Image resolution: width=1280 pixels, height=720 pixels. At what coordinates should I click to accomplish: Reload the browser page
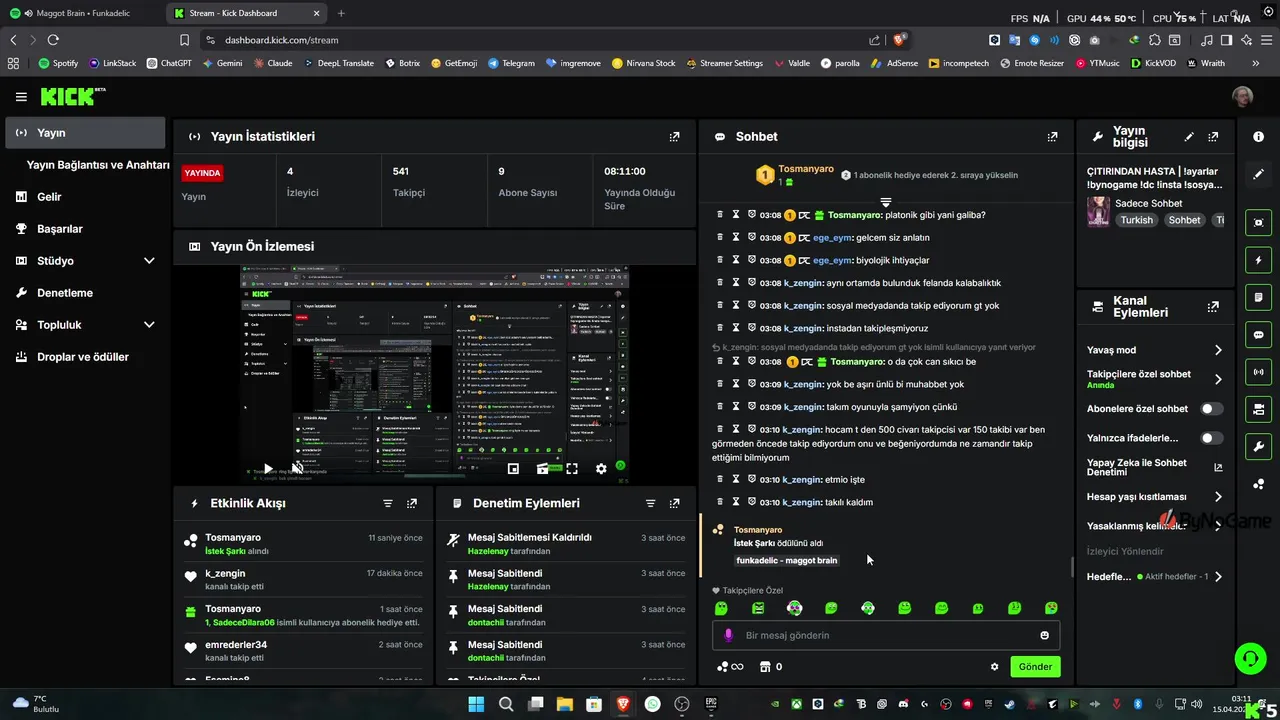53,40
